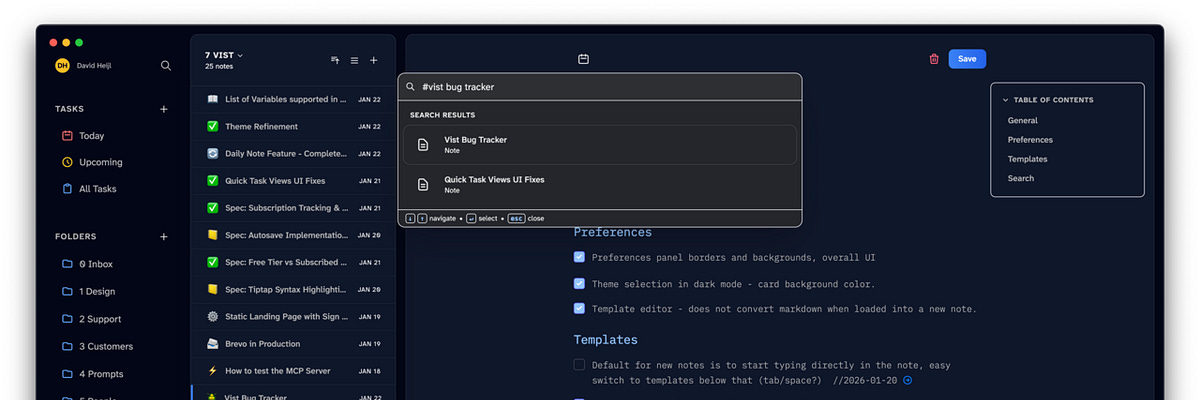Click the Today calendar icon
1200x400 pixels.
(x=67, y=136)
